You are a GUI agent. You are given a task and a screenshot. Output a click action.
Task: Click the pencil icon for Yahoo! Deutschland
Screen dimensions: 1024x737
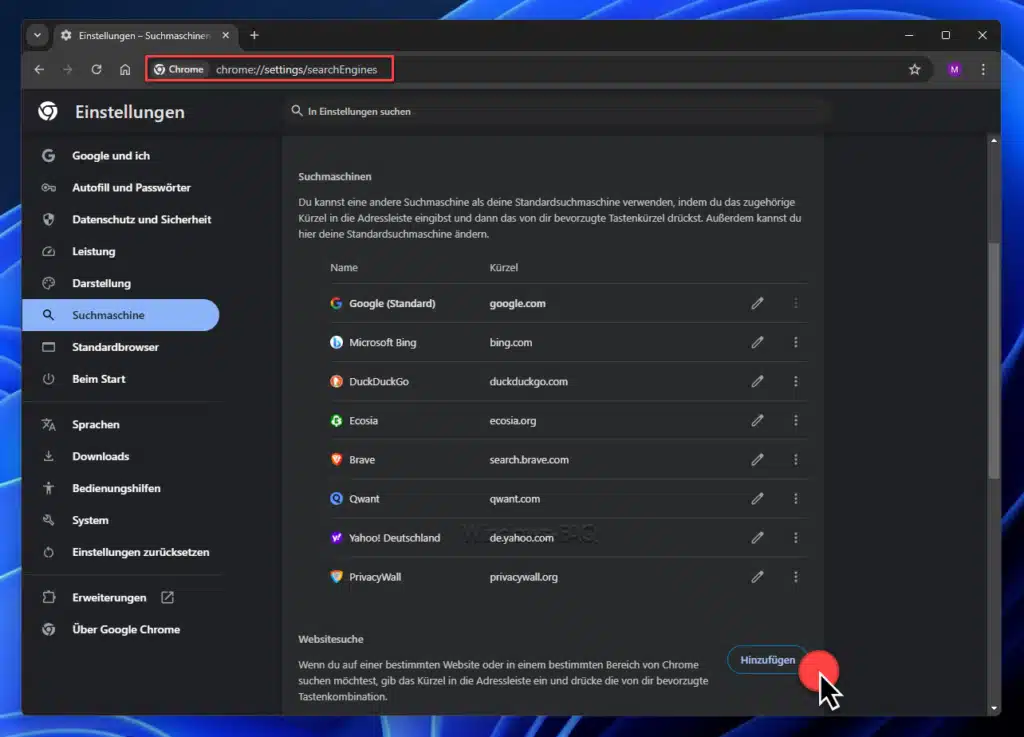point(757,538)
